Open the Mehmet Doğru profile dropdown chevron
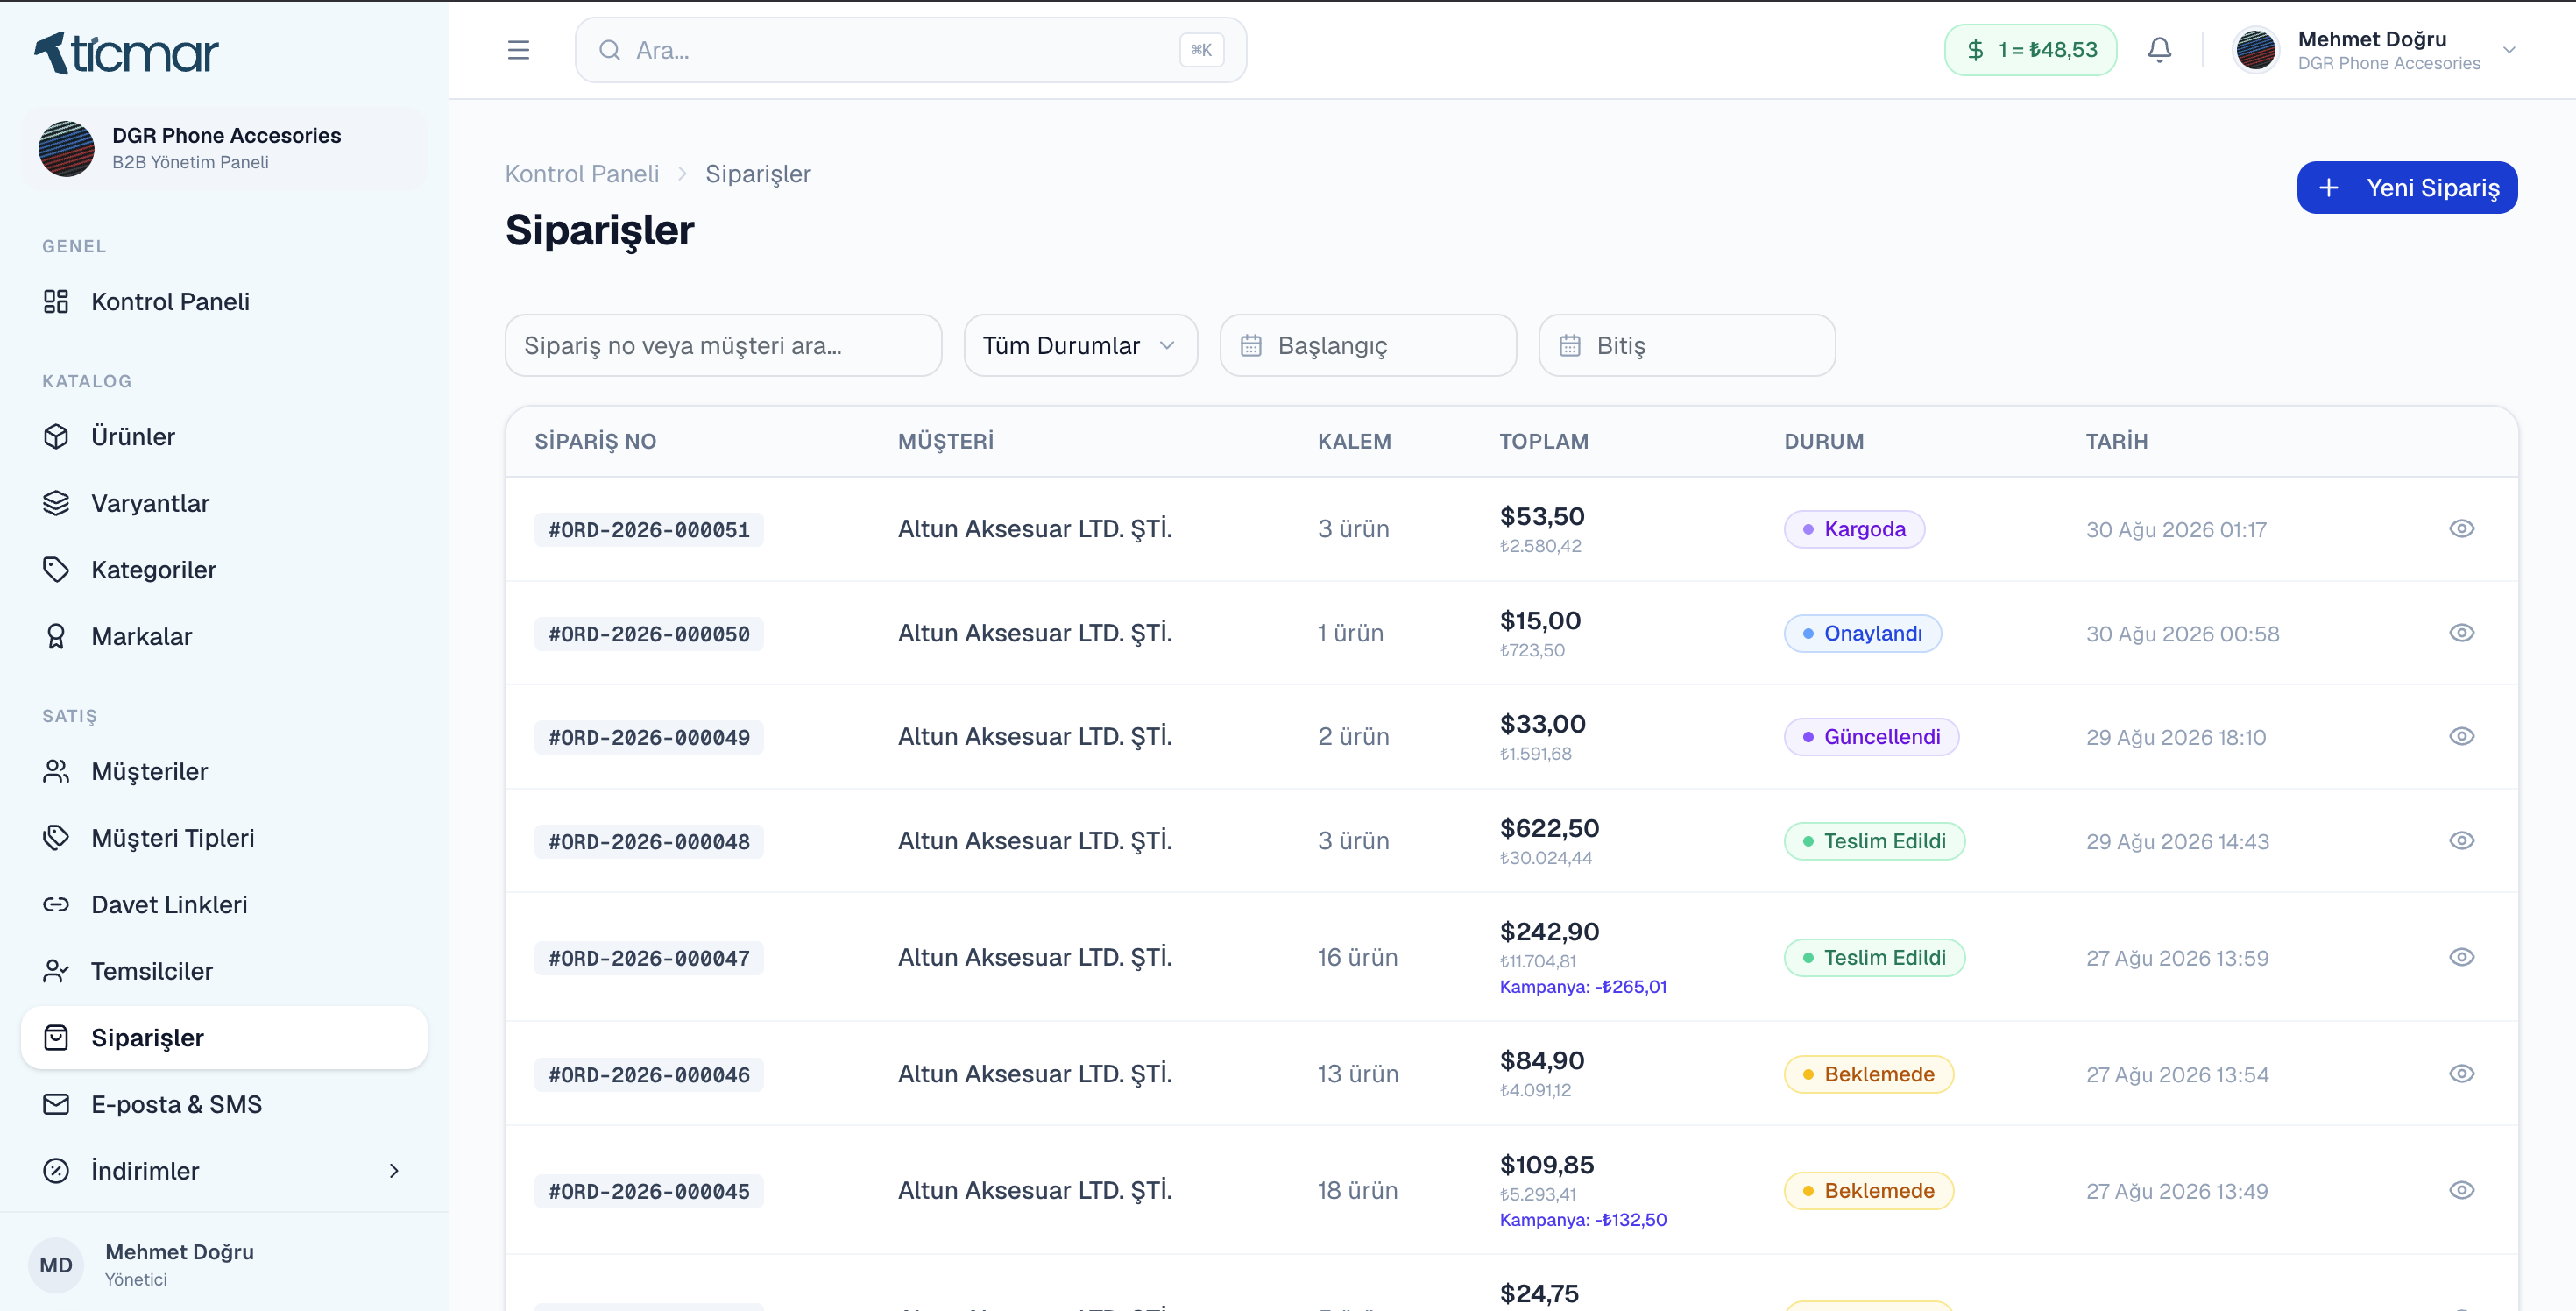The height and width of the screenshot is (1311, 2576). [2509, 50]
